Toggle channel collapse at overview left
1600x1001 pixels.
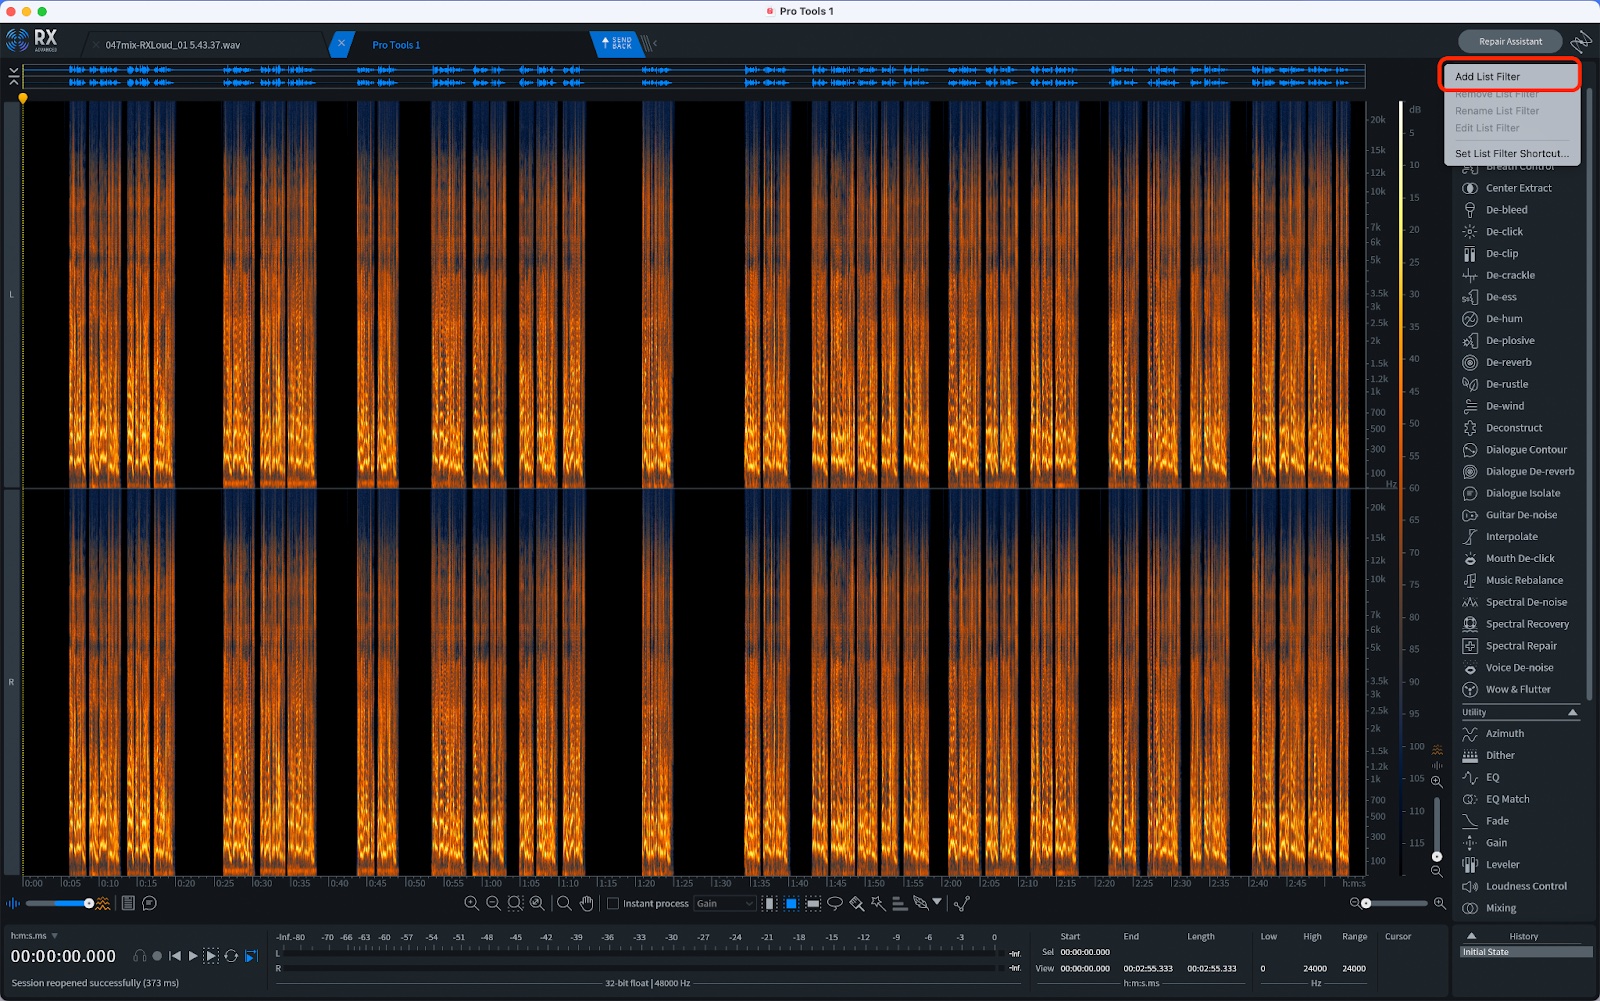tap(13, 76)
